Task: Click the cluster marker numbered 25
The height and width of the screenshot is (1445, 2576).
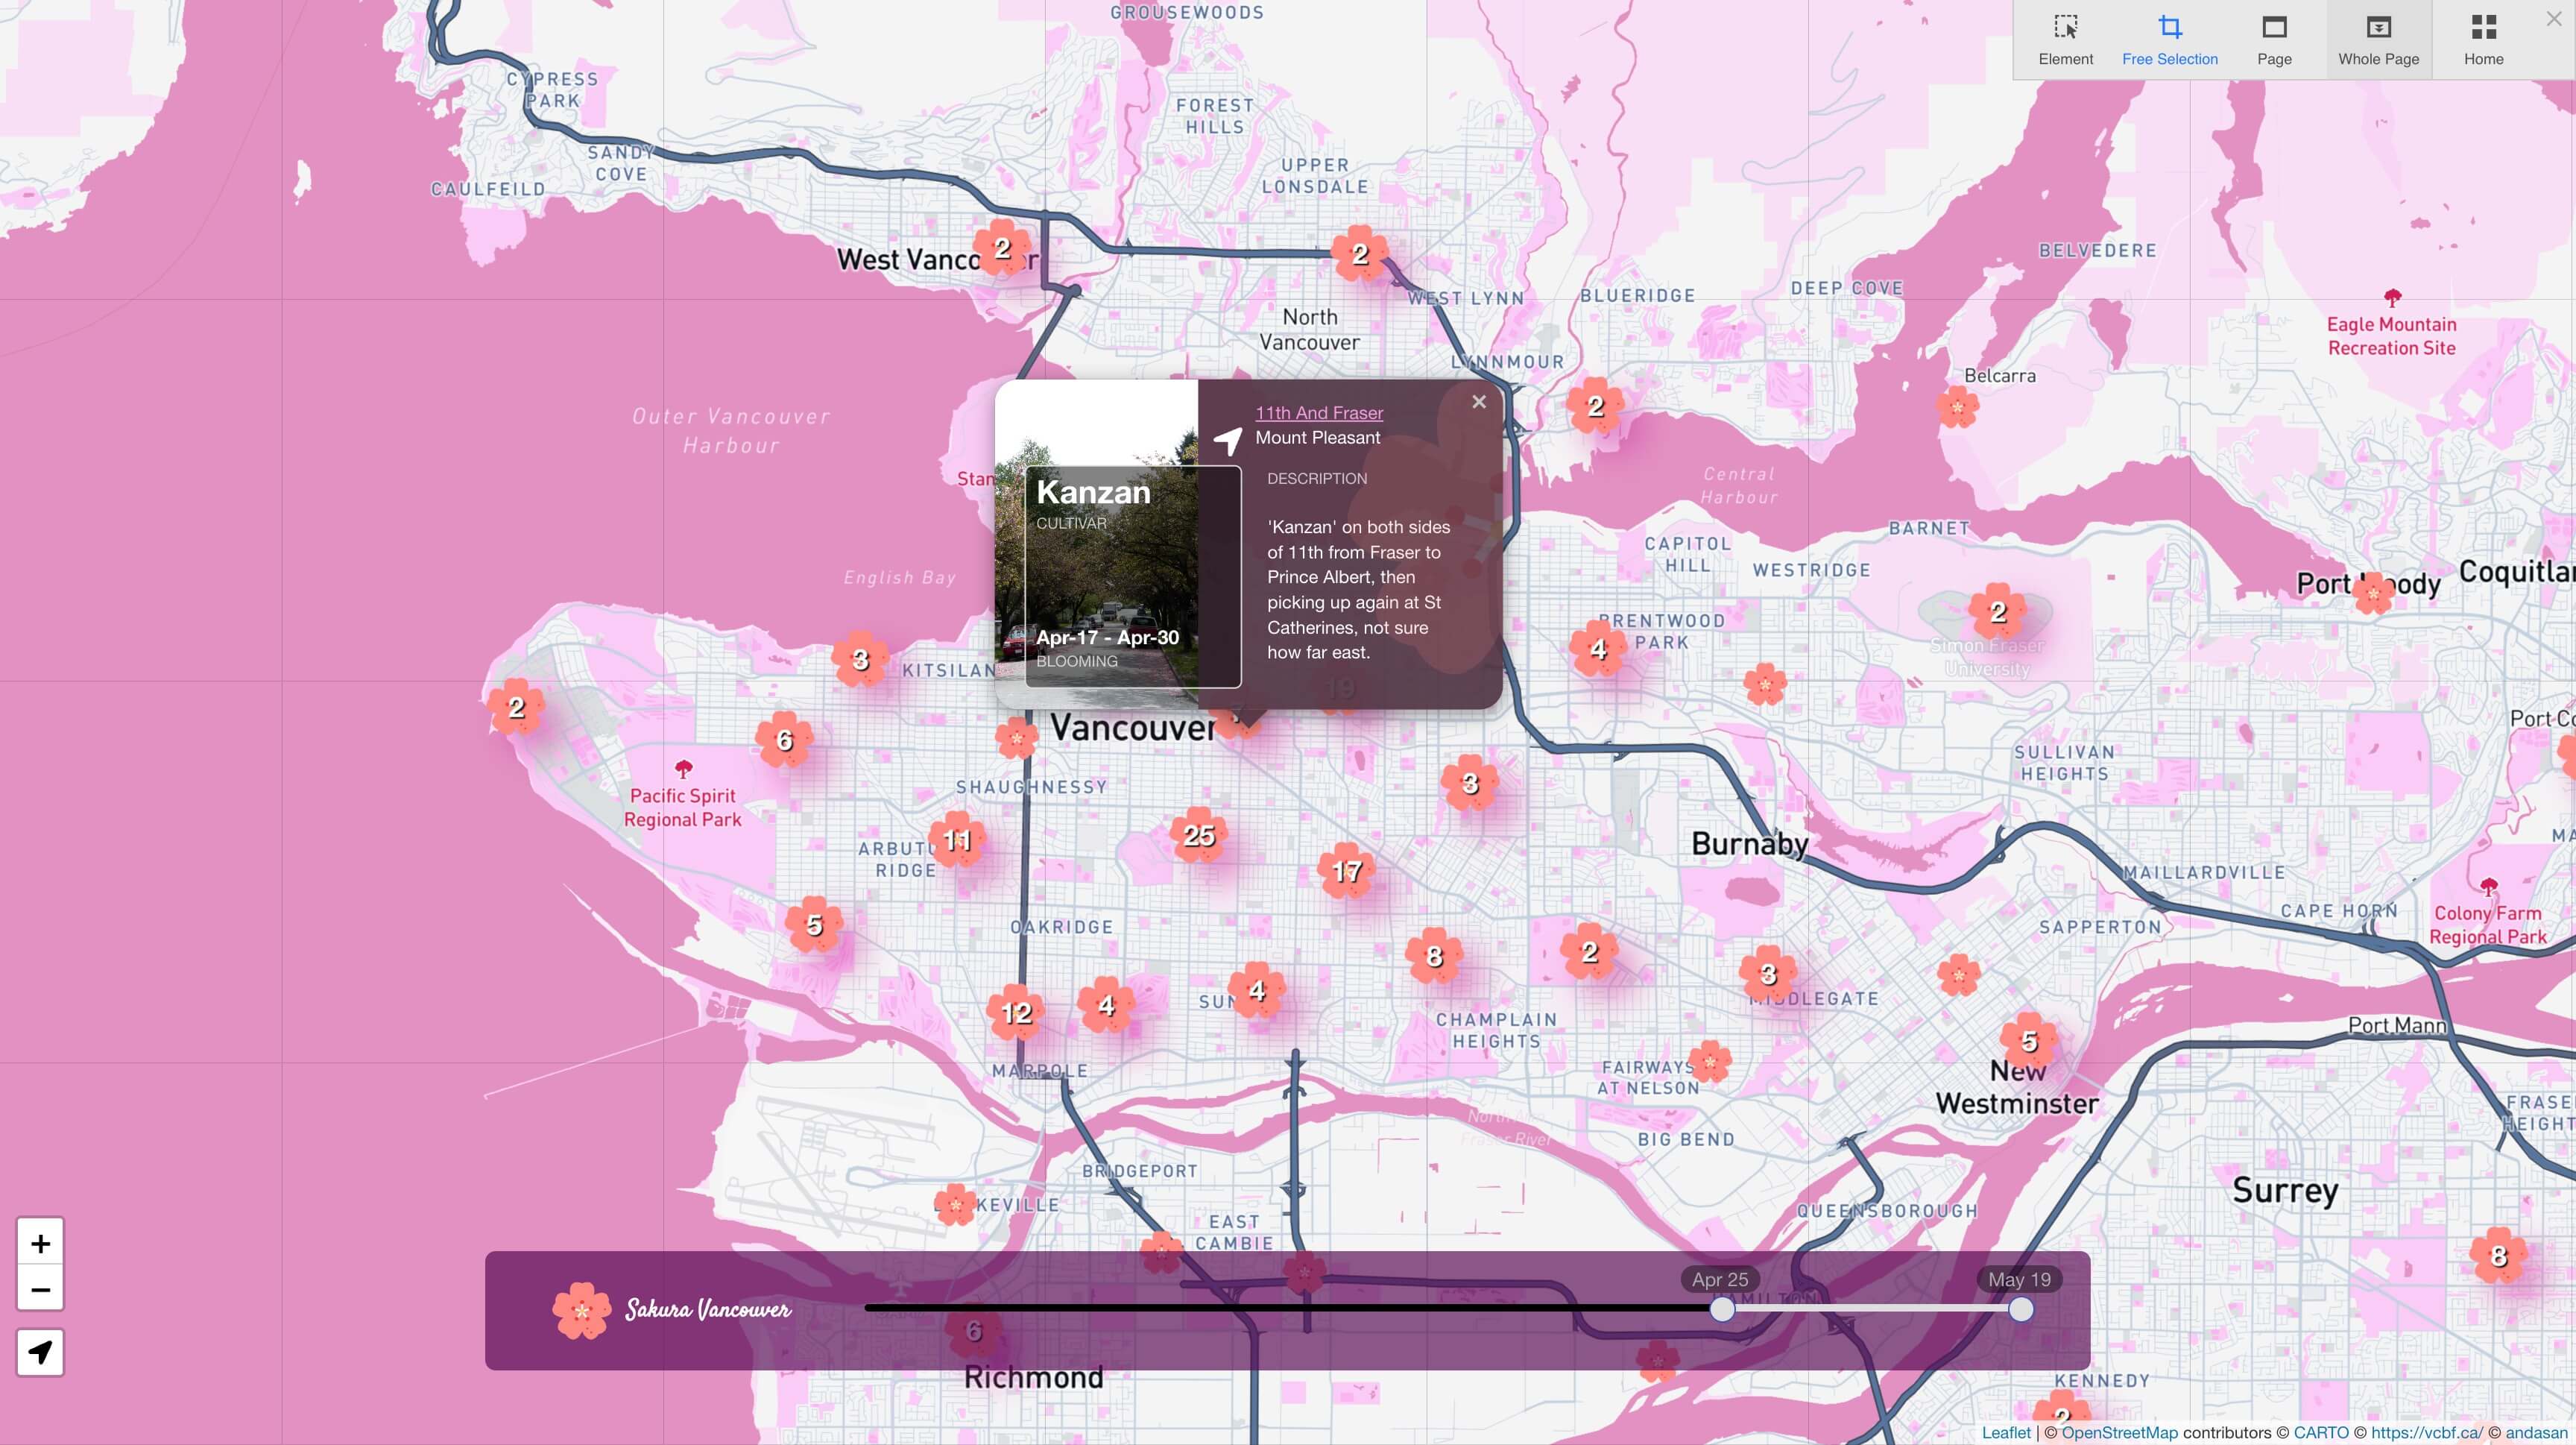Action: point(1198,835)
